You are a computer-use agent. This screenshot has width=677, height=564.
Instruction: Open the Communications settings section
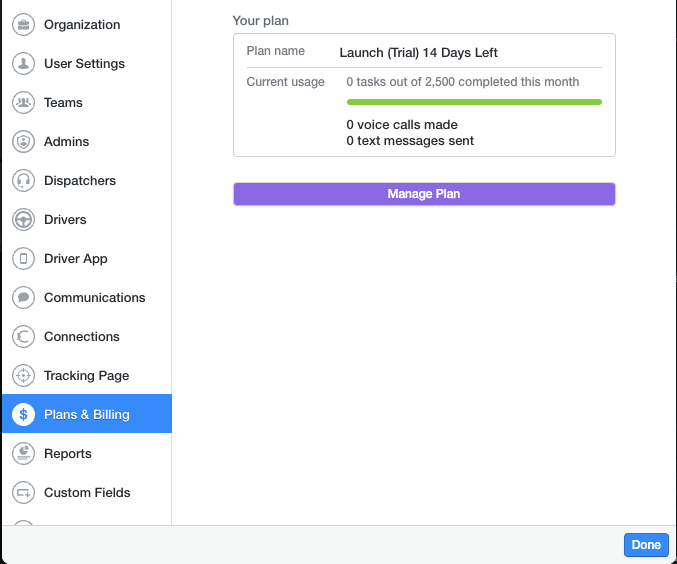[x=87, y=298]
